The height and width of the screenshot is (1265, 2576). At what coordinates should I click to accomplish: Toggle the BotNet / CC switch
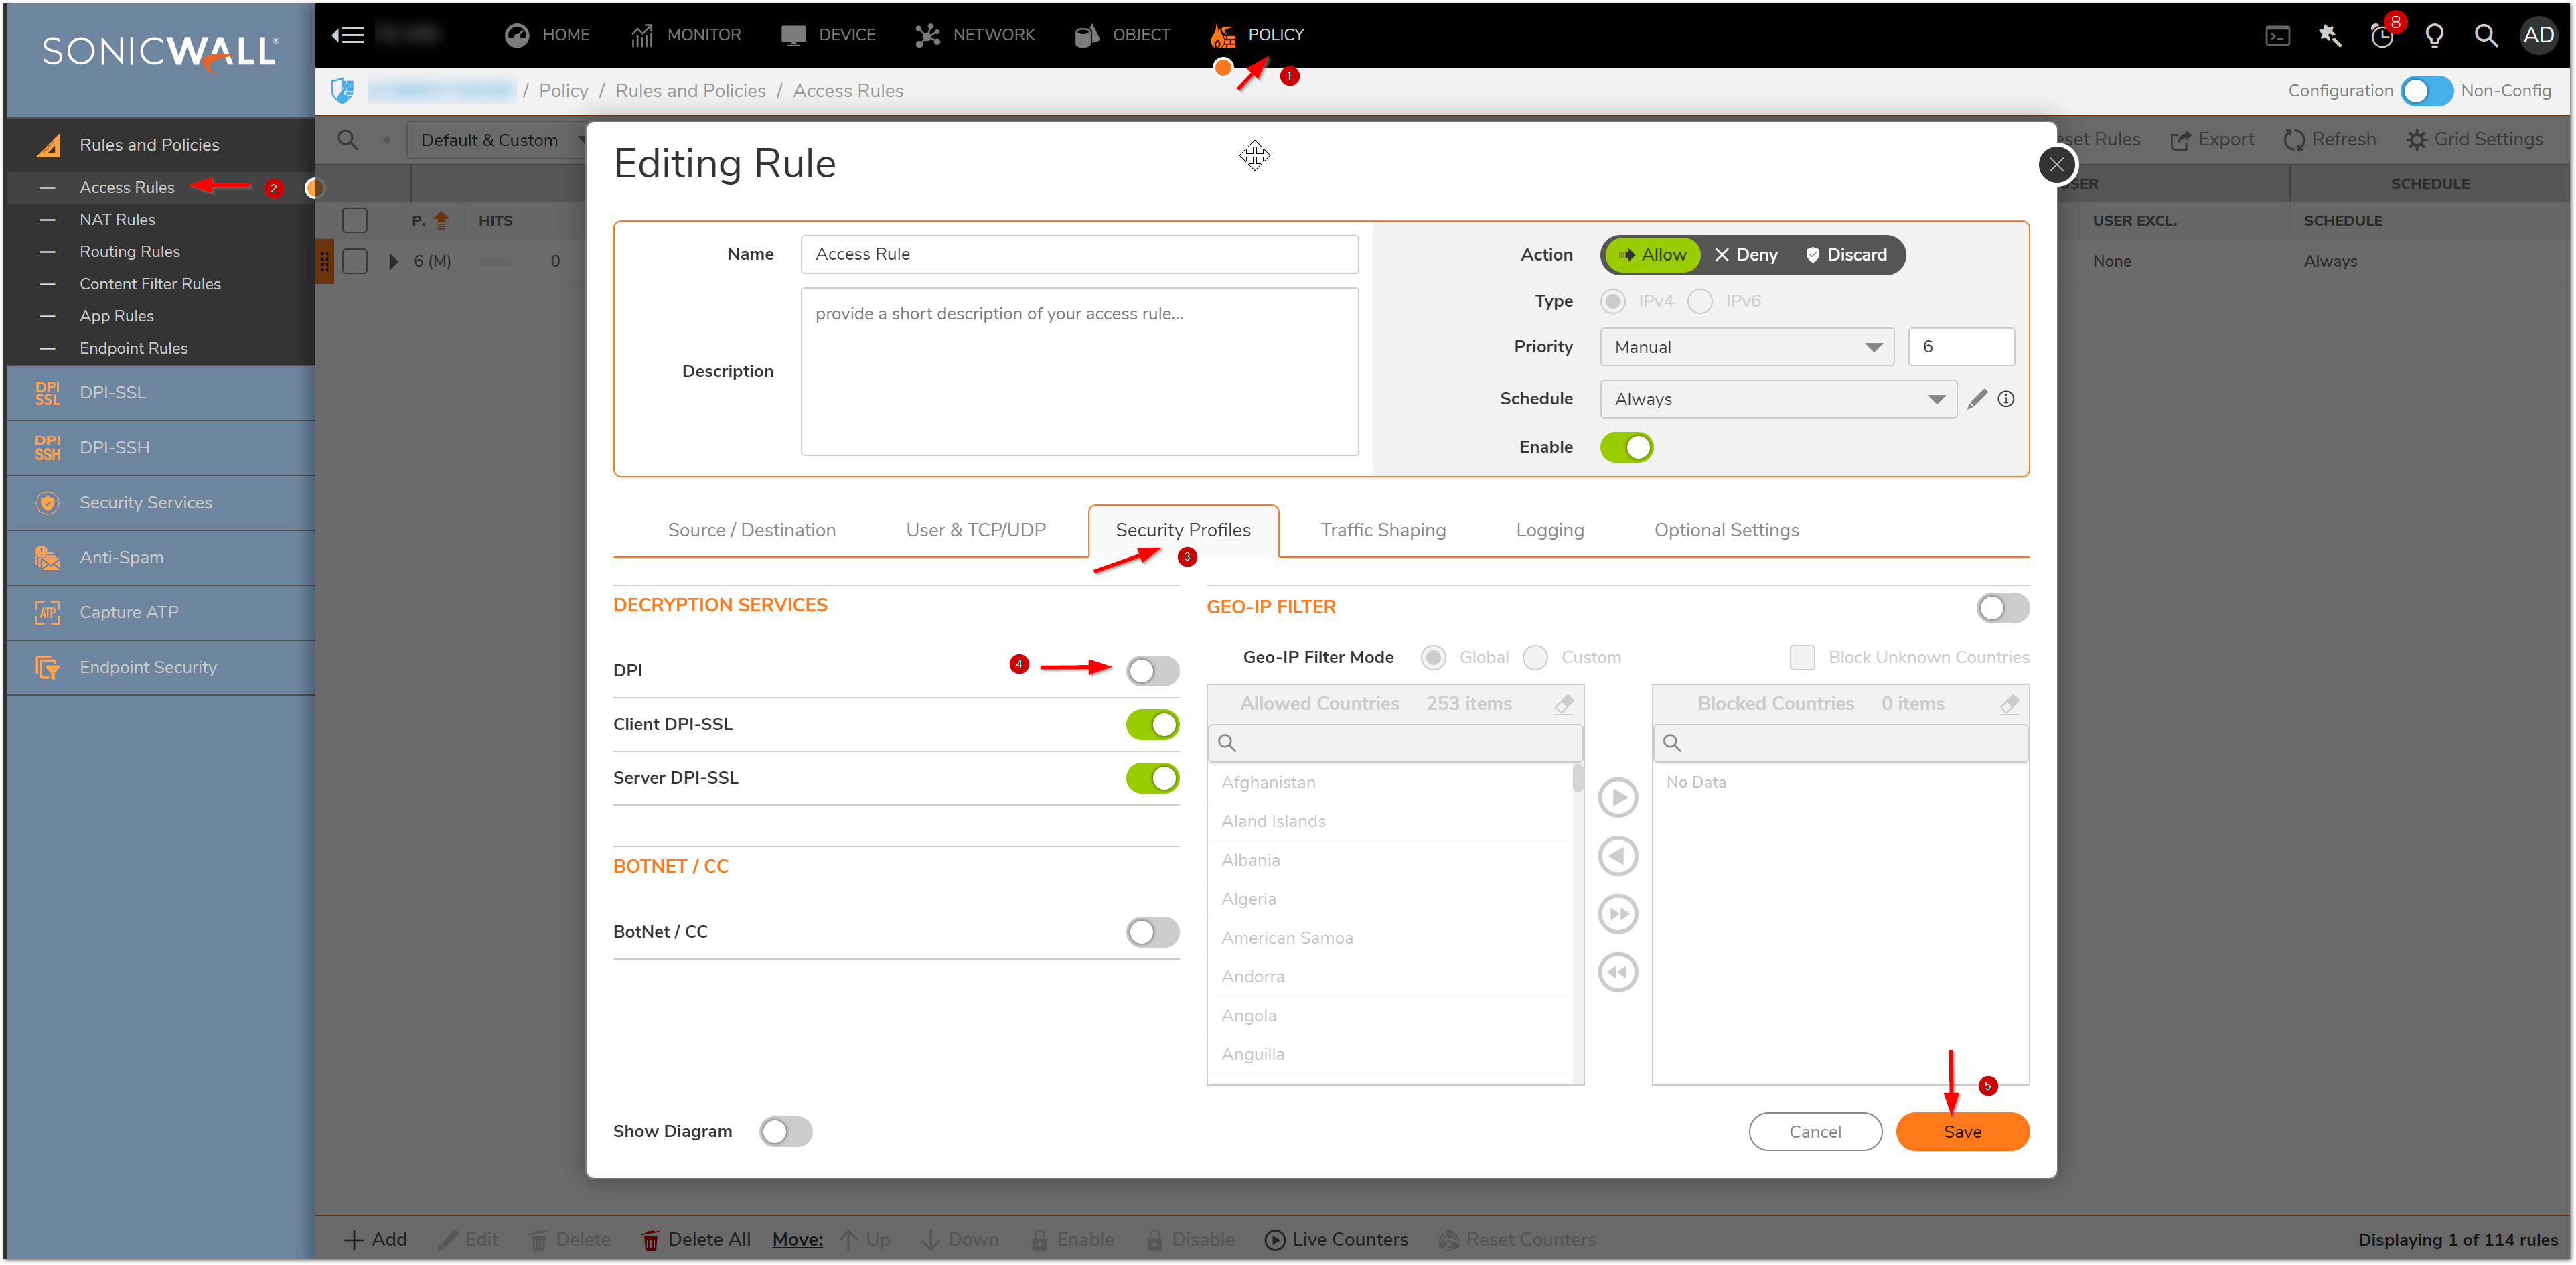[1152, 932]
